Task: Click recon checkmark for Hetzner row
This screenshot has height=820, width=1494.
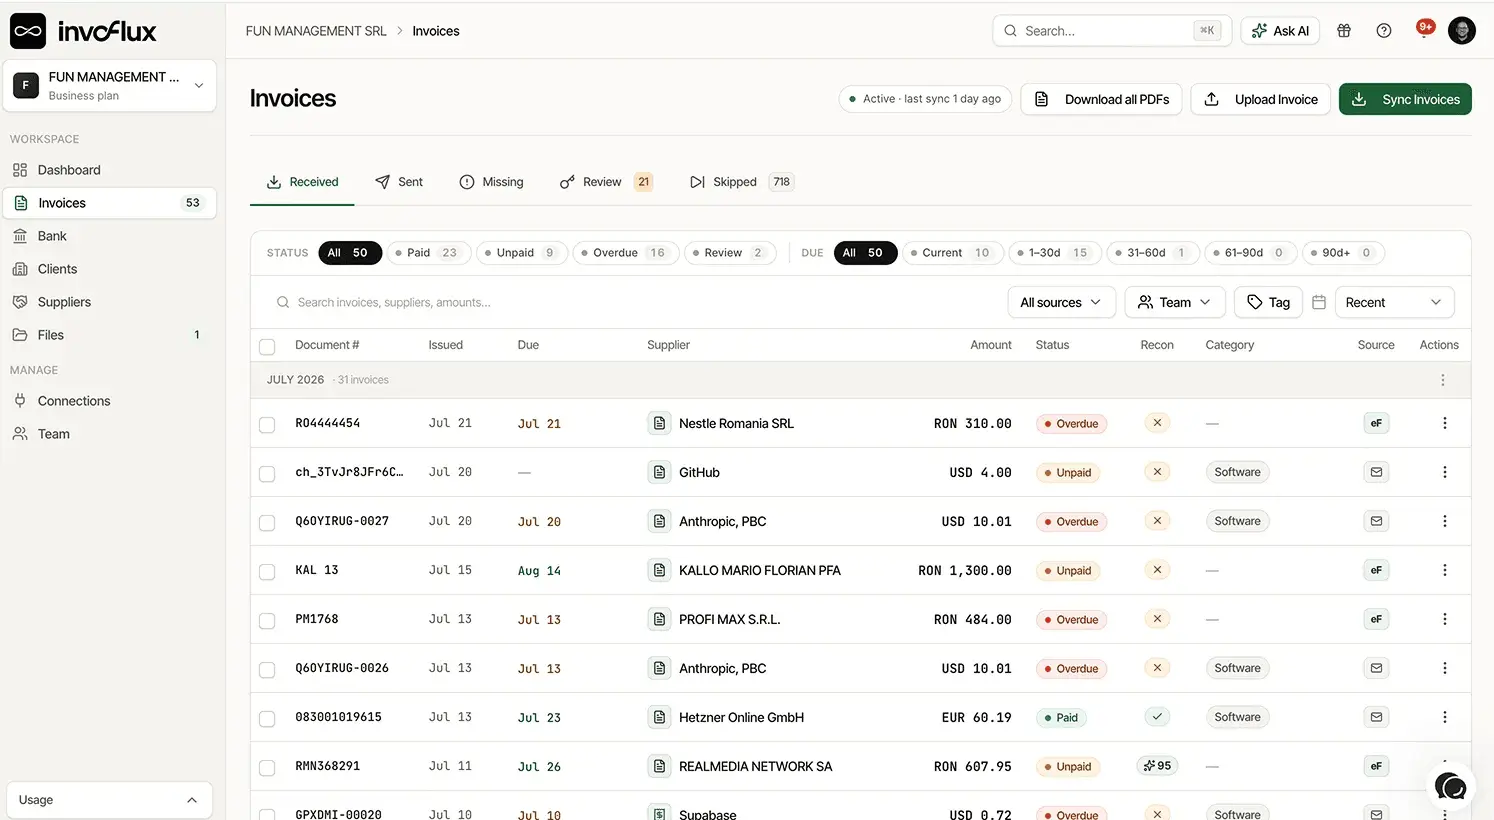Action: pos(1157,717)
